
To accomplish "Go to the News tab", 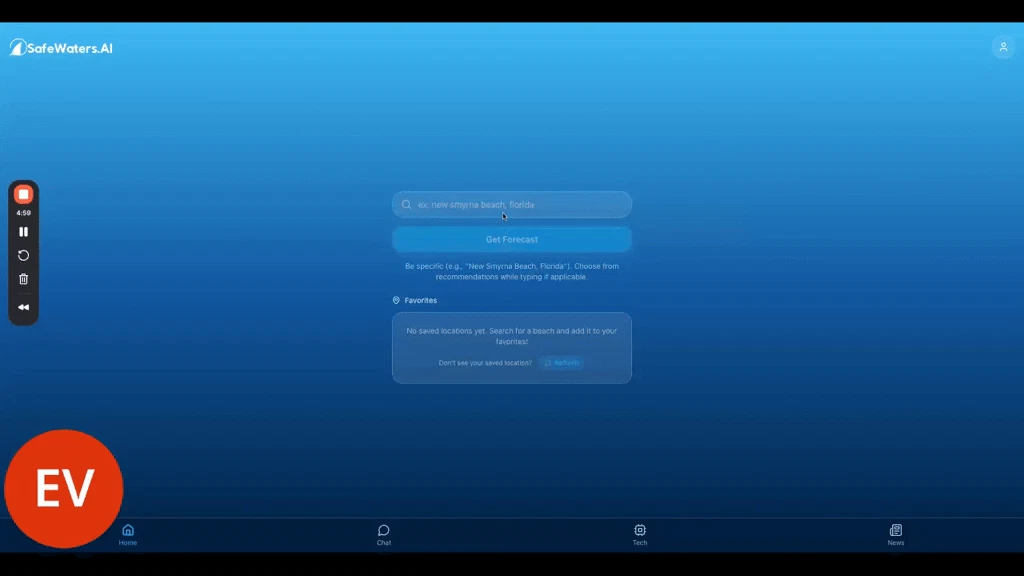I will (x=896, y=535).
